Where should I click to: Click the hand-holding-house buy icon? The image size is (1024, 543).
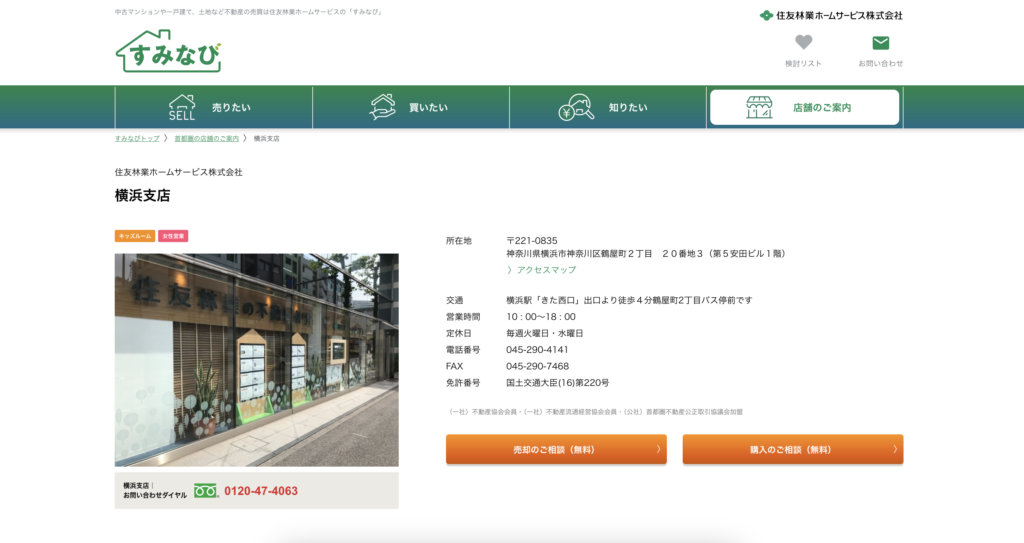pyautogui.click(x=382, y=107)
